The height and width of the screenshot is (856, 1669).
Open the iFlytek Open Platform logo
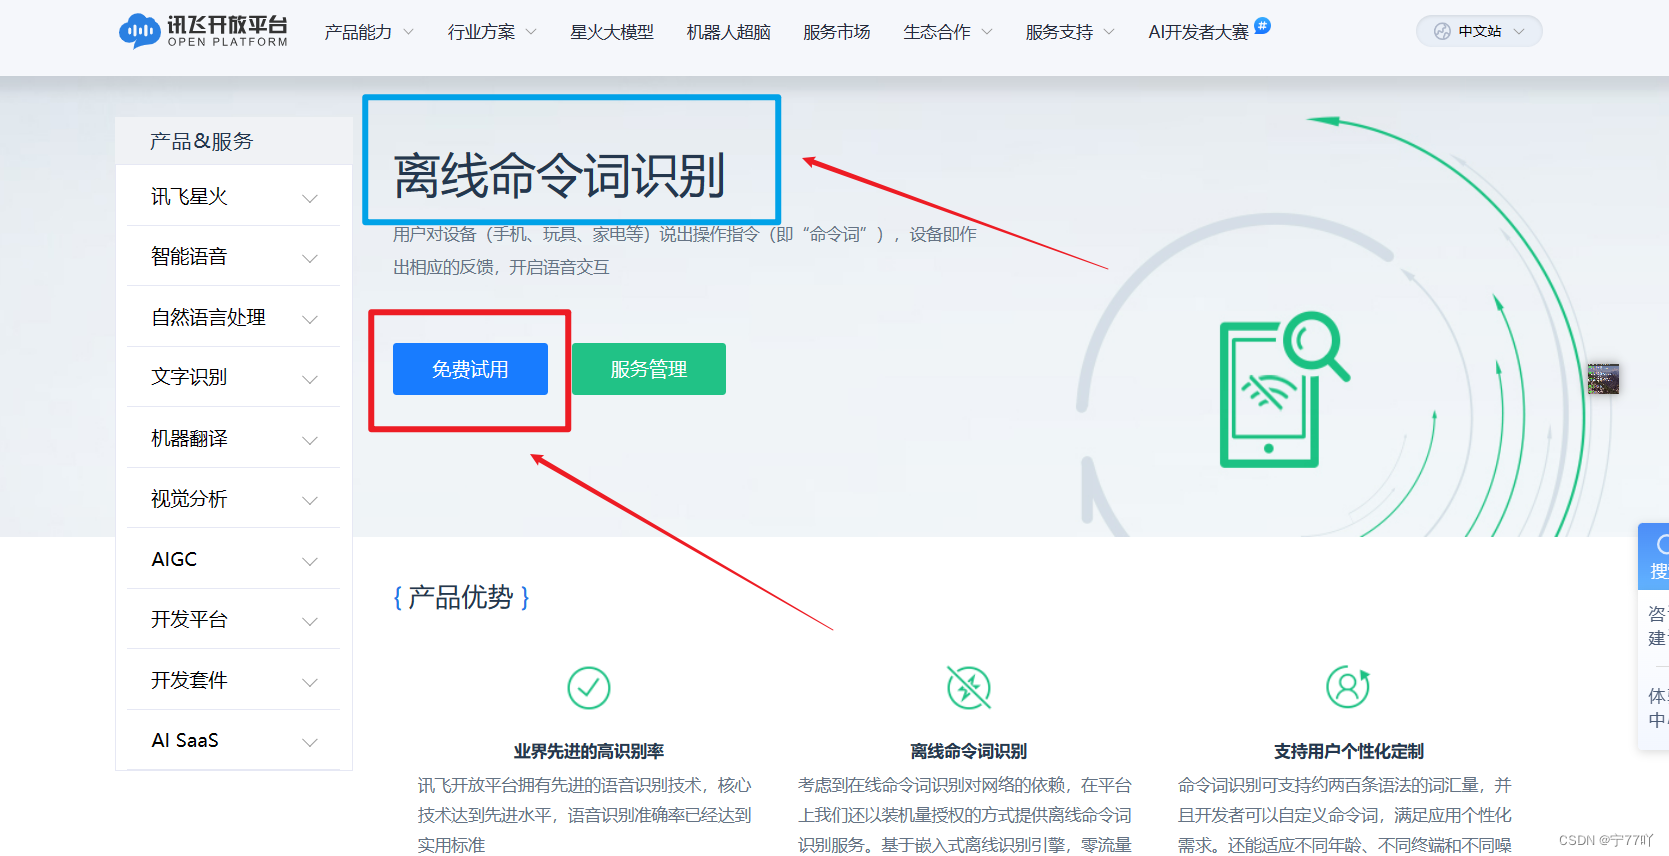[203, 31]
